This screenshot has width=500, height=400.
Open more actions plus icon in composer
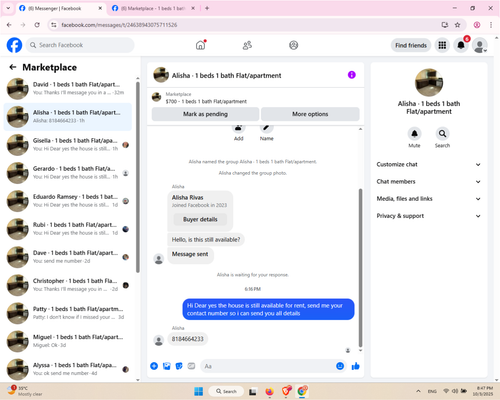click(154, 366)
